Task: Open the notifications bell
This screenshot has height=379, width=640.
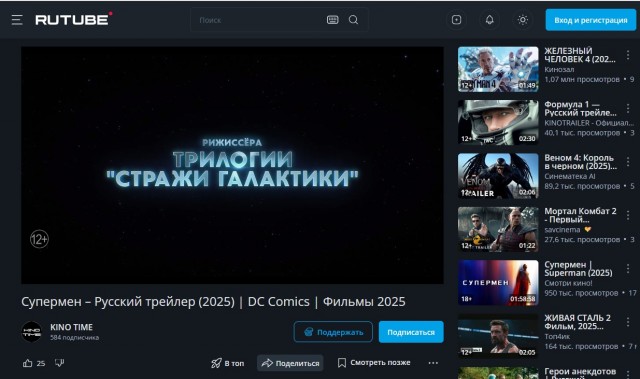Action: 489,20
